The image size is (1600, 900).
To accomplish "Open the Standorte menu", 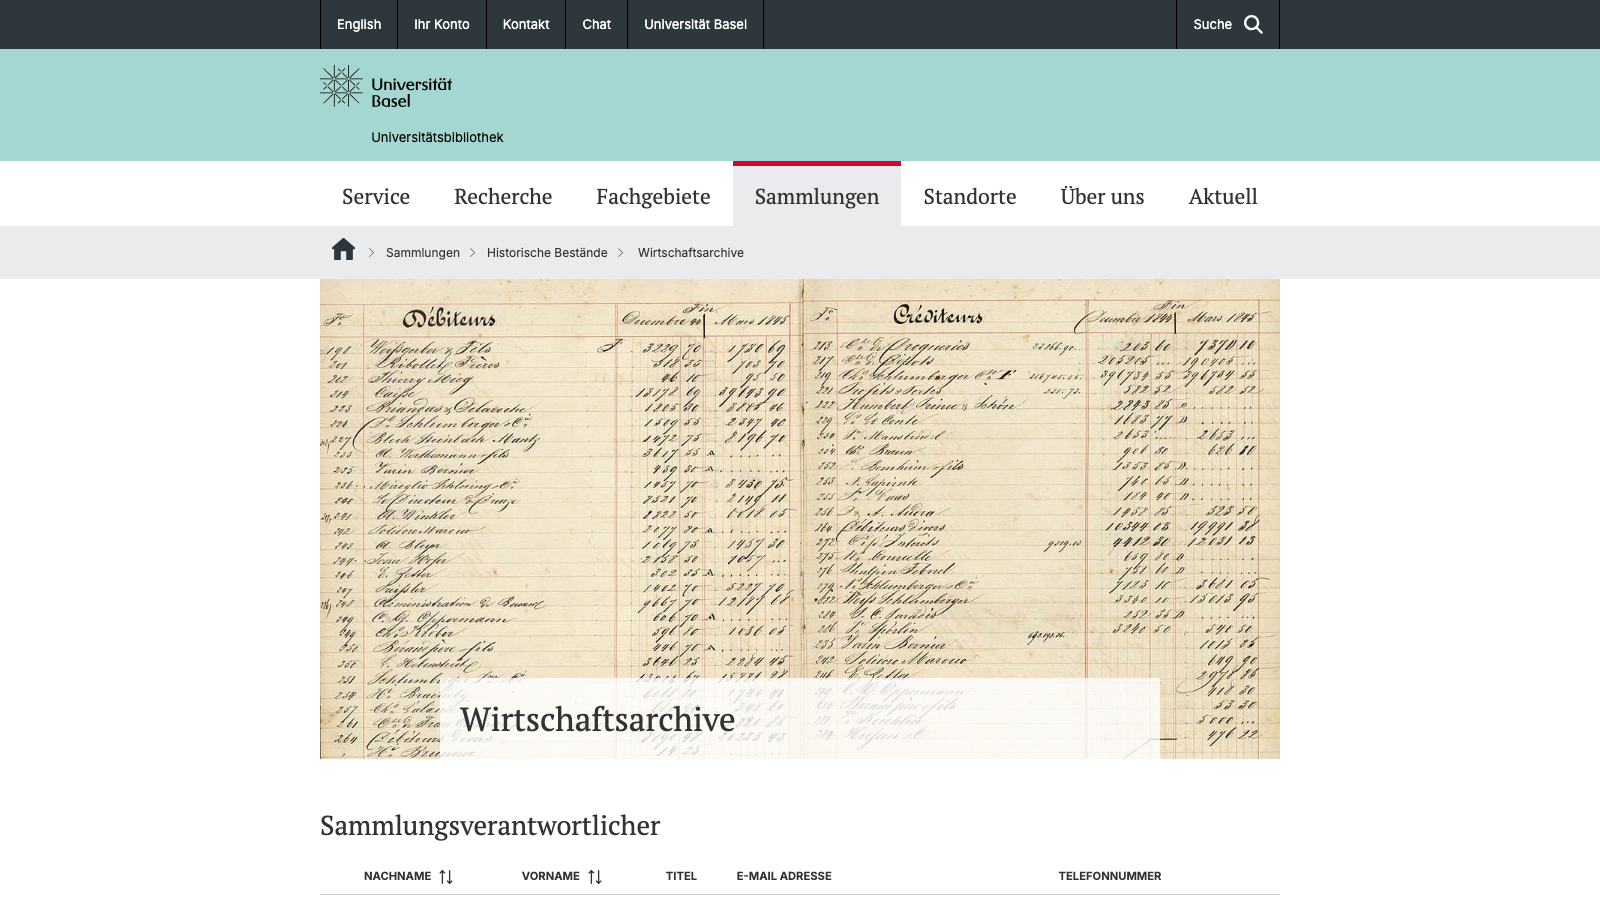I will pos(969,196).
